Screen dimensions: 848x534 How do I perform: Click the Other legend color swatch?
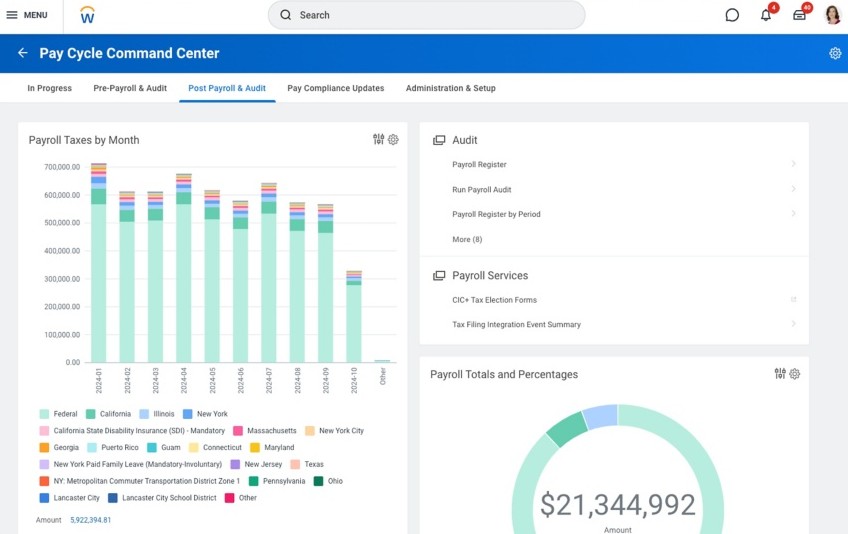coord(229,498)
